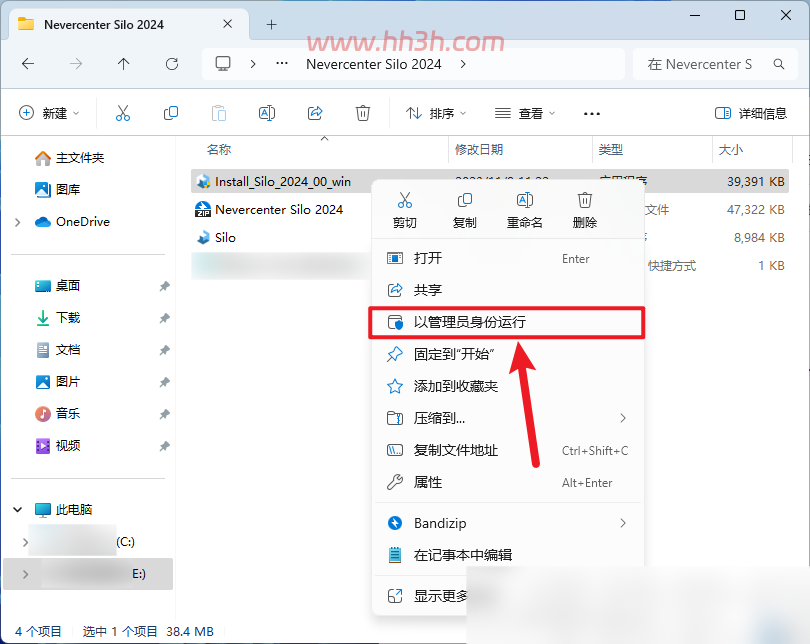
Task: Choose 在记事本中编辑 in the context menu
Action: coord(508,555)
